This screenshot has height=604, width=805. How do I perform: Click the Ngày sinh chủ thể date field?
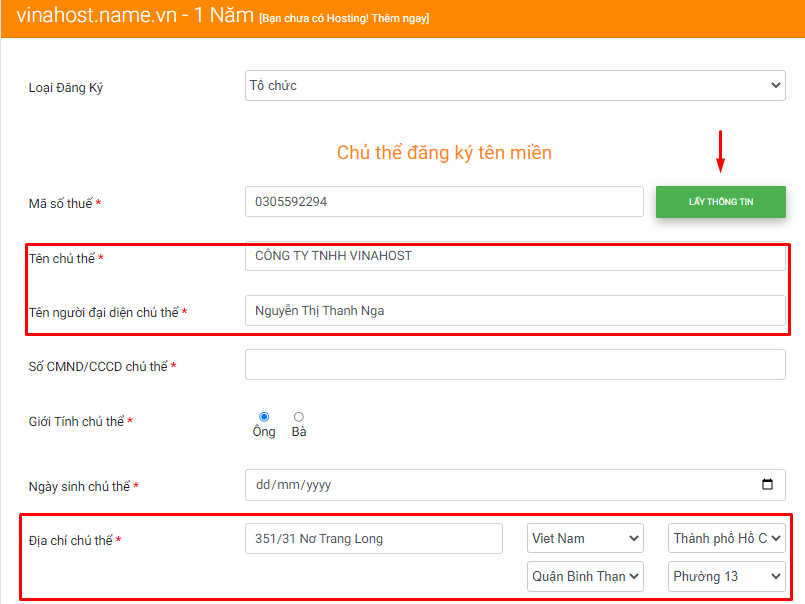515,485
